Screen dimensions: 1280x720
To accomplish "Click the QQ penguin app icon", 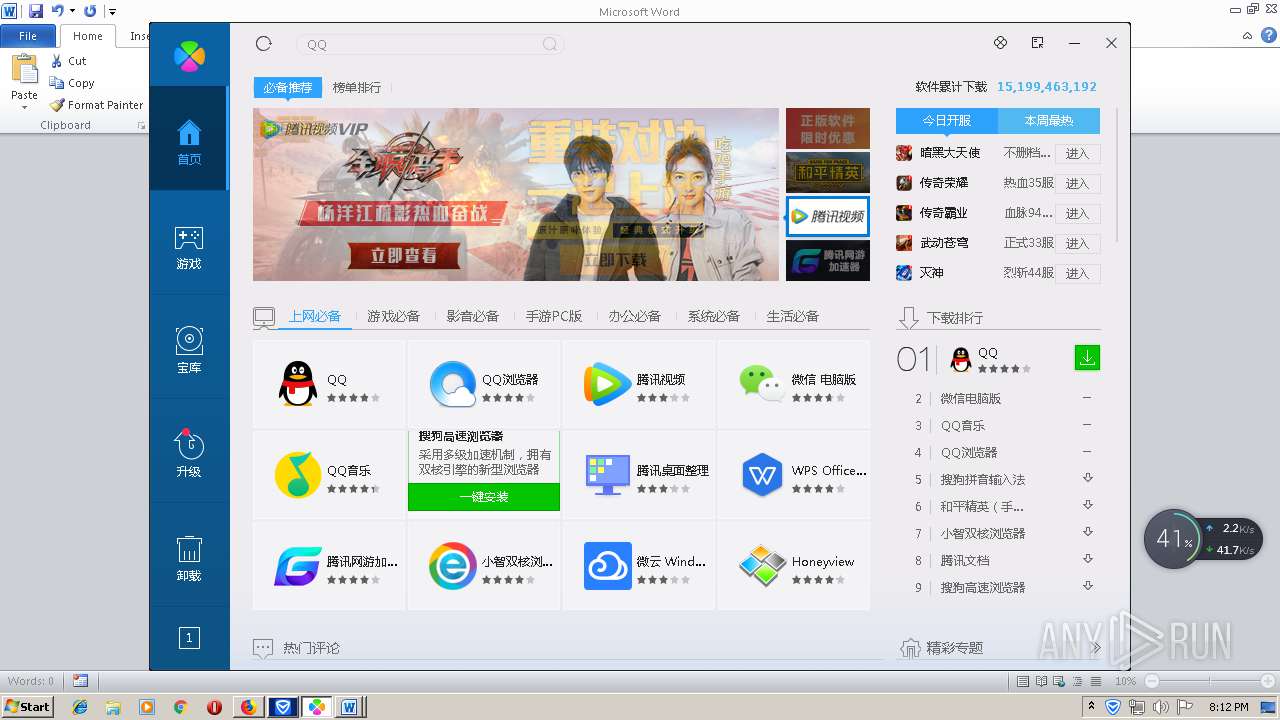I will point(297,384).
